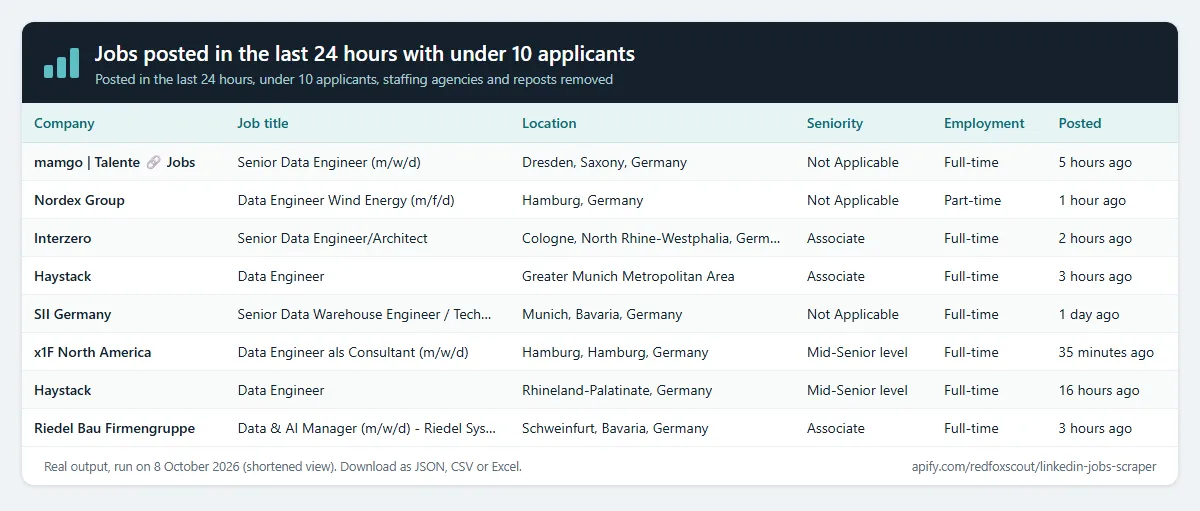Click the Real output, run on 8 October 2026 footer note
Viewport: 1200px width, 511px height.
(x=283, y=466)
